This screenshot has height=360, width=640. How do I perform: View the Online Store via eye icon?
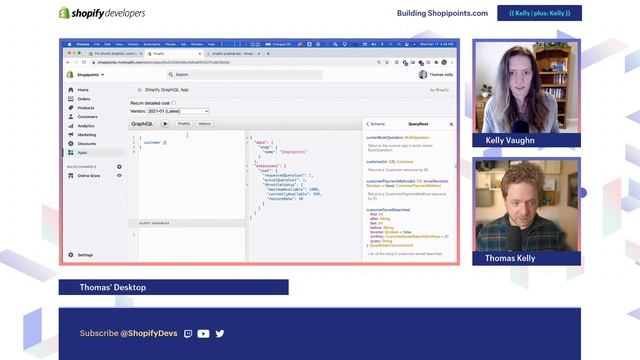[x=119, y=176]
